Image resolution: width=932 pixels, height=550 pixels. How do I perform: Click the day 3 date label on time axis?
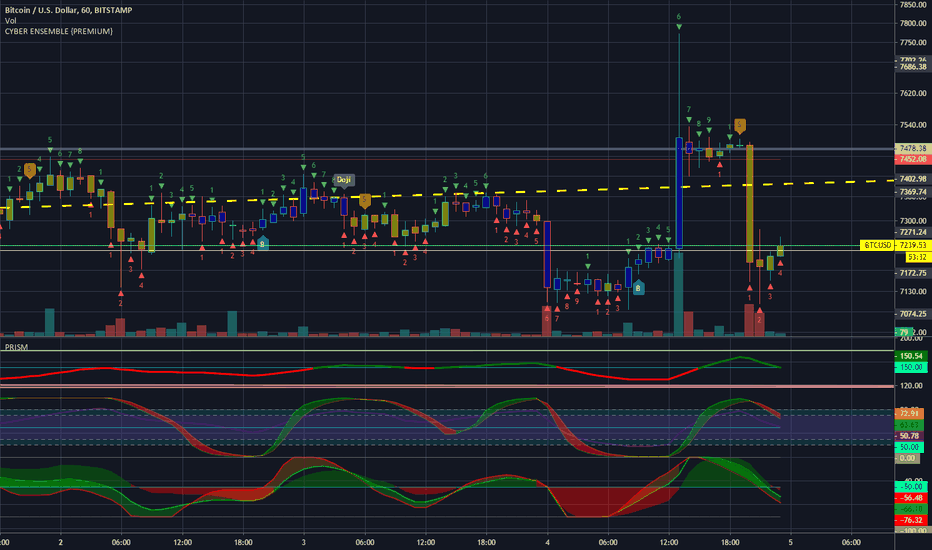click(304, 542)
